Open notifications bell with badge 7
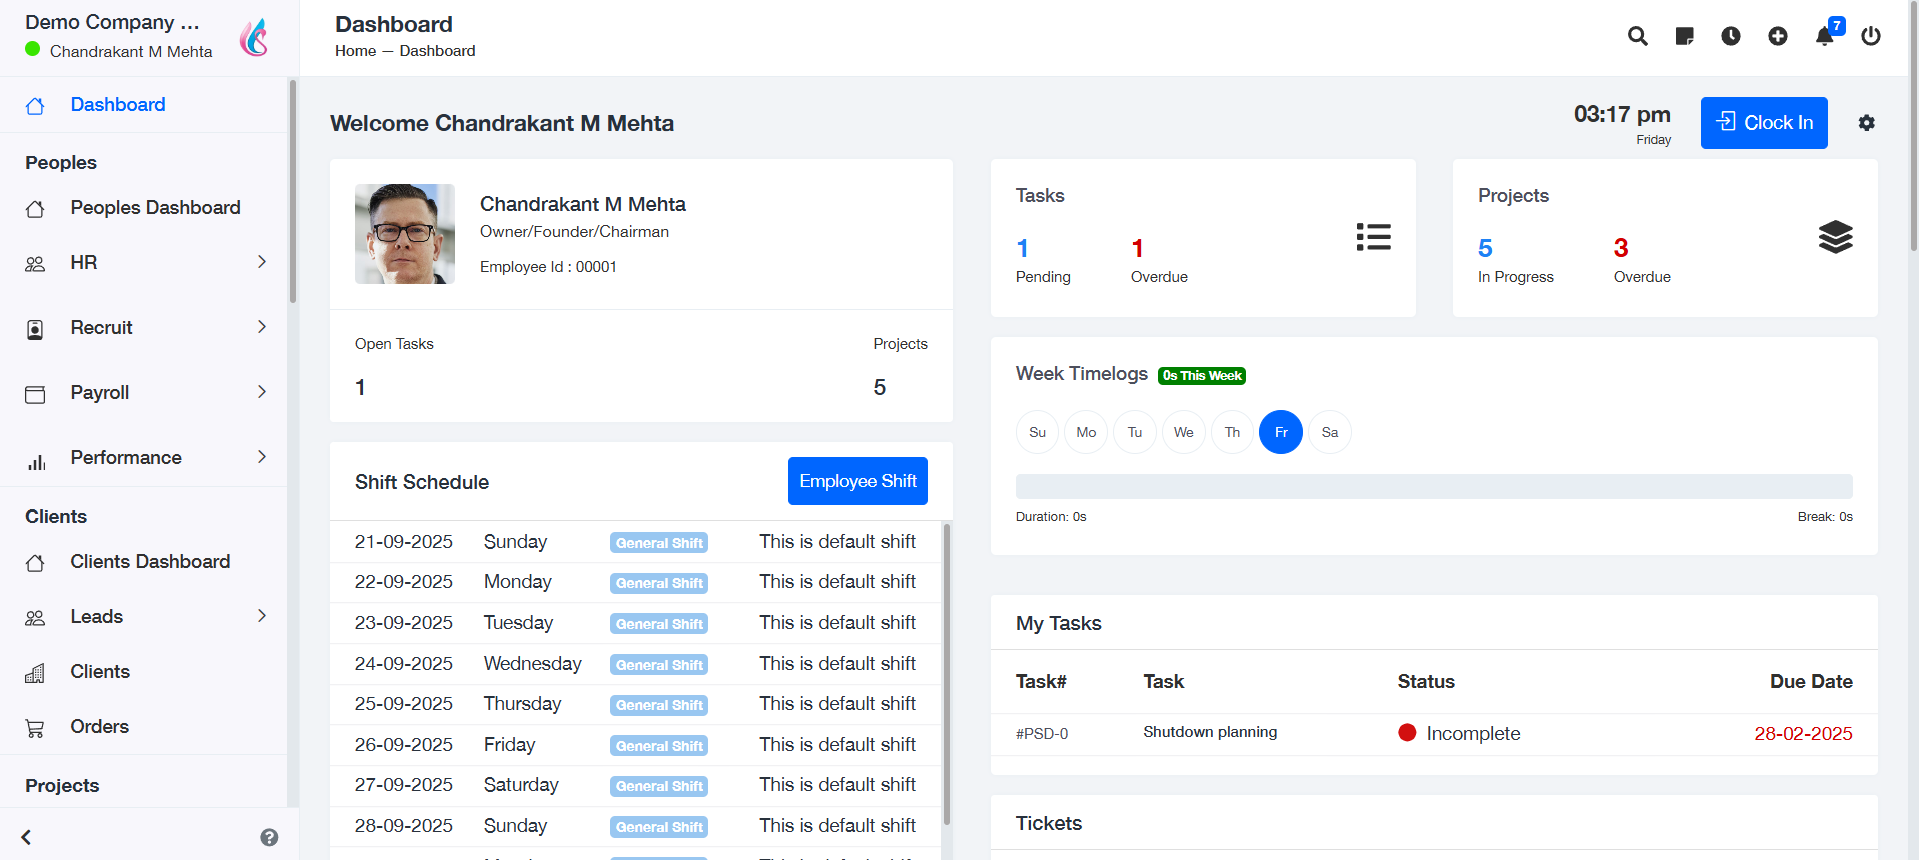 [x=1825, y=36]
